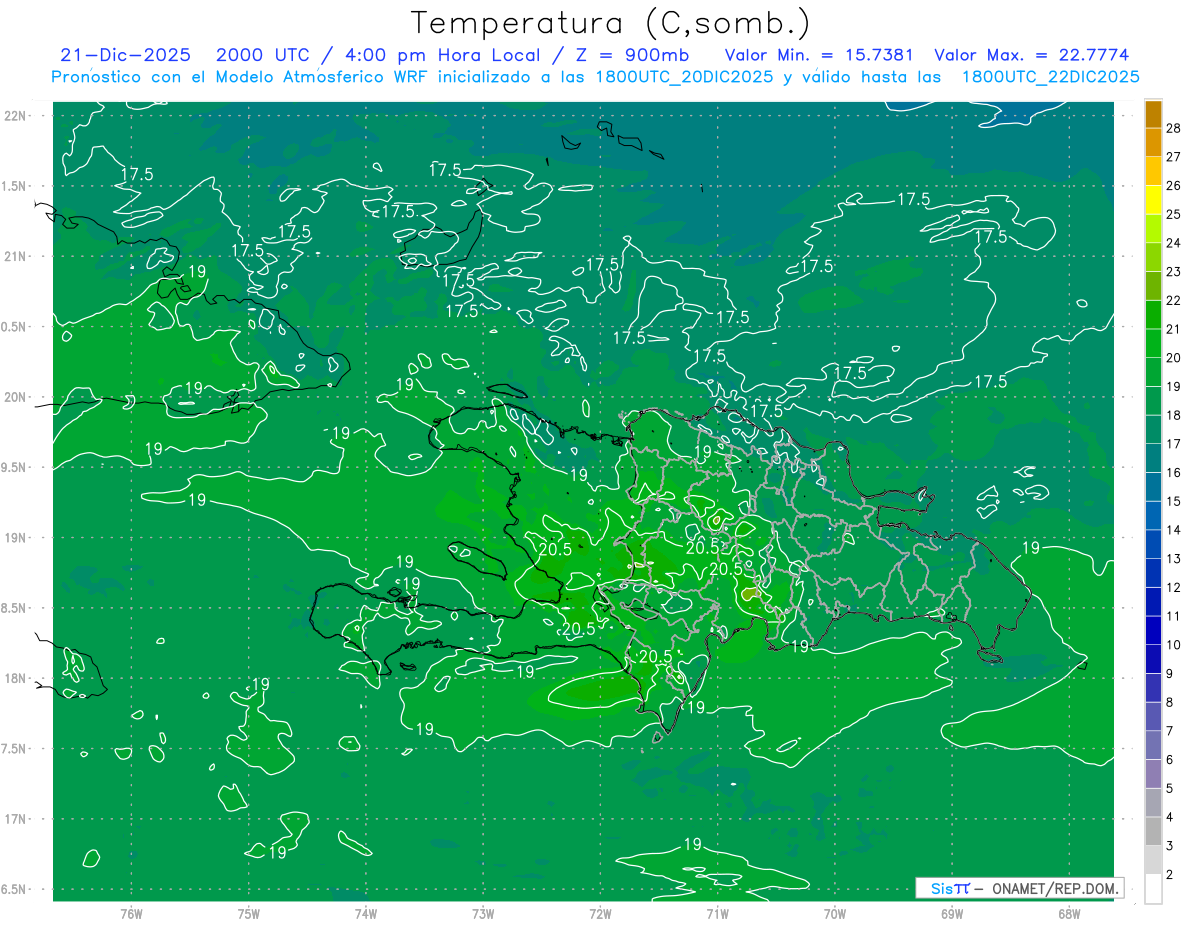Click the 22 label on the color scale
The height and width of the screenshot is (927, 1200).
point(1174,300)
